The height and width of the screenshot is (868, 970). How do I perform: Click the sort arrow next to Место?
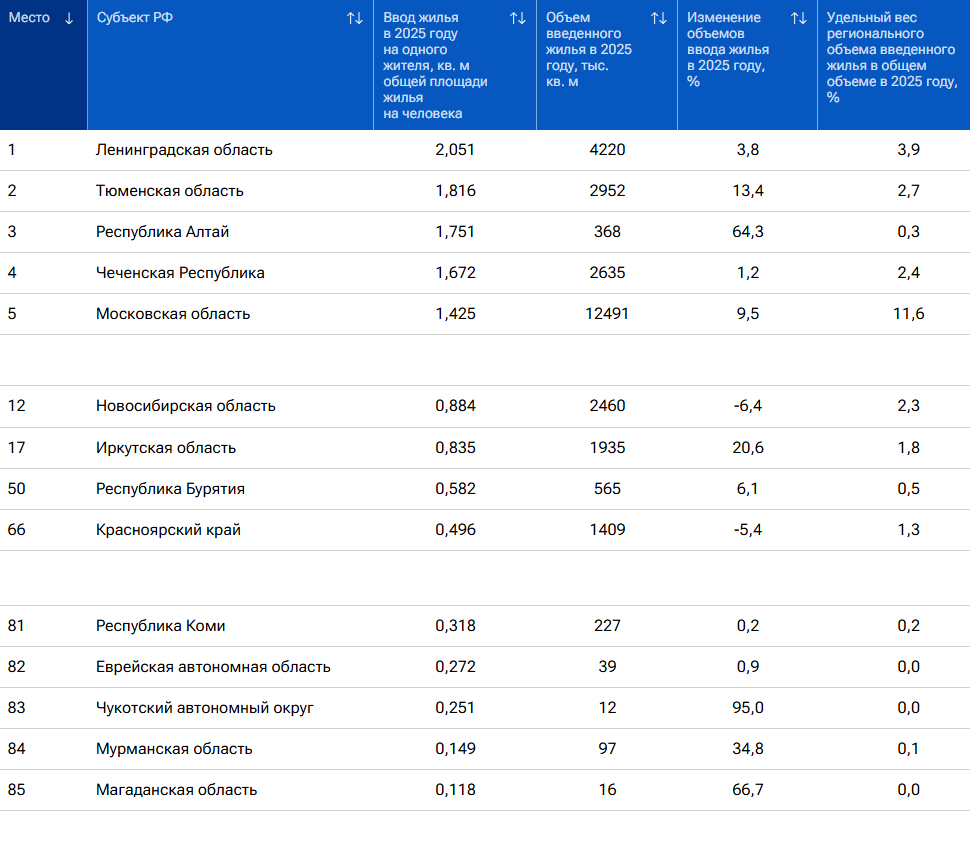[x=68, y=18]
